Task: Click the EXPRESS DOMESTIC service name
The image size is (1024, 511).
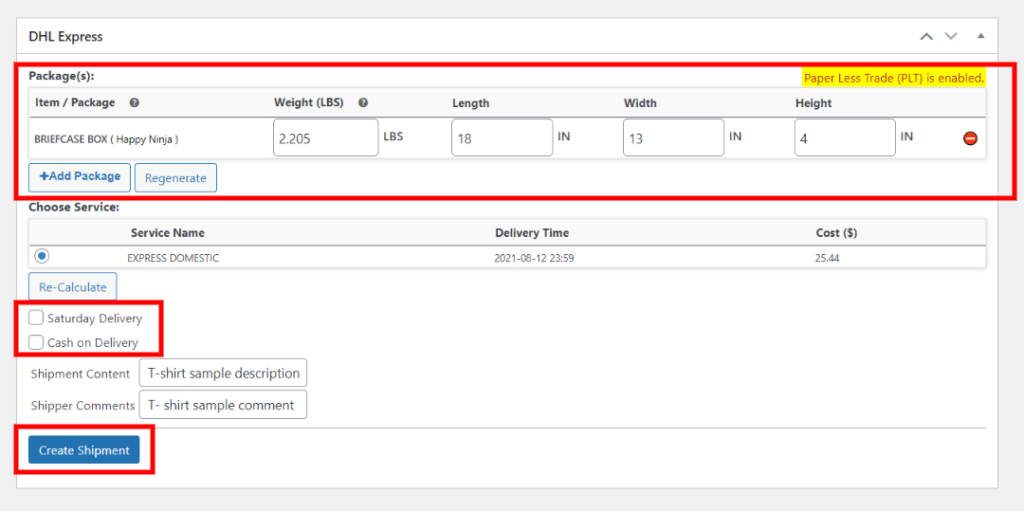Action: pos(173,258)
